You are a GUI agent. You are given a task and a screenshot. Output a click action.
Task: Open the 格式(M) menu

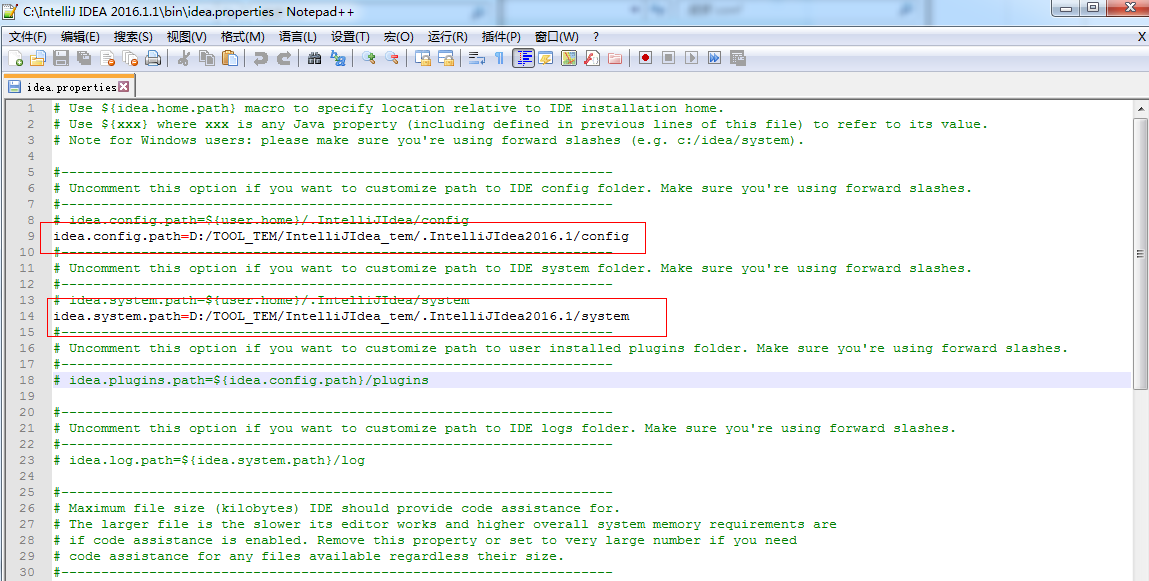[x=243, y=37]
